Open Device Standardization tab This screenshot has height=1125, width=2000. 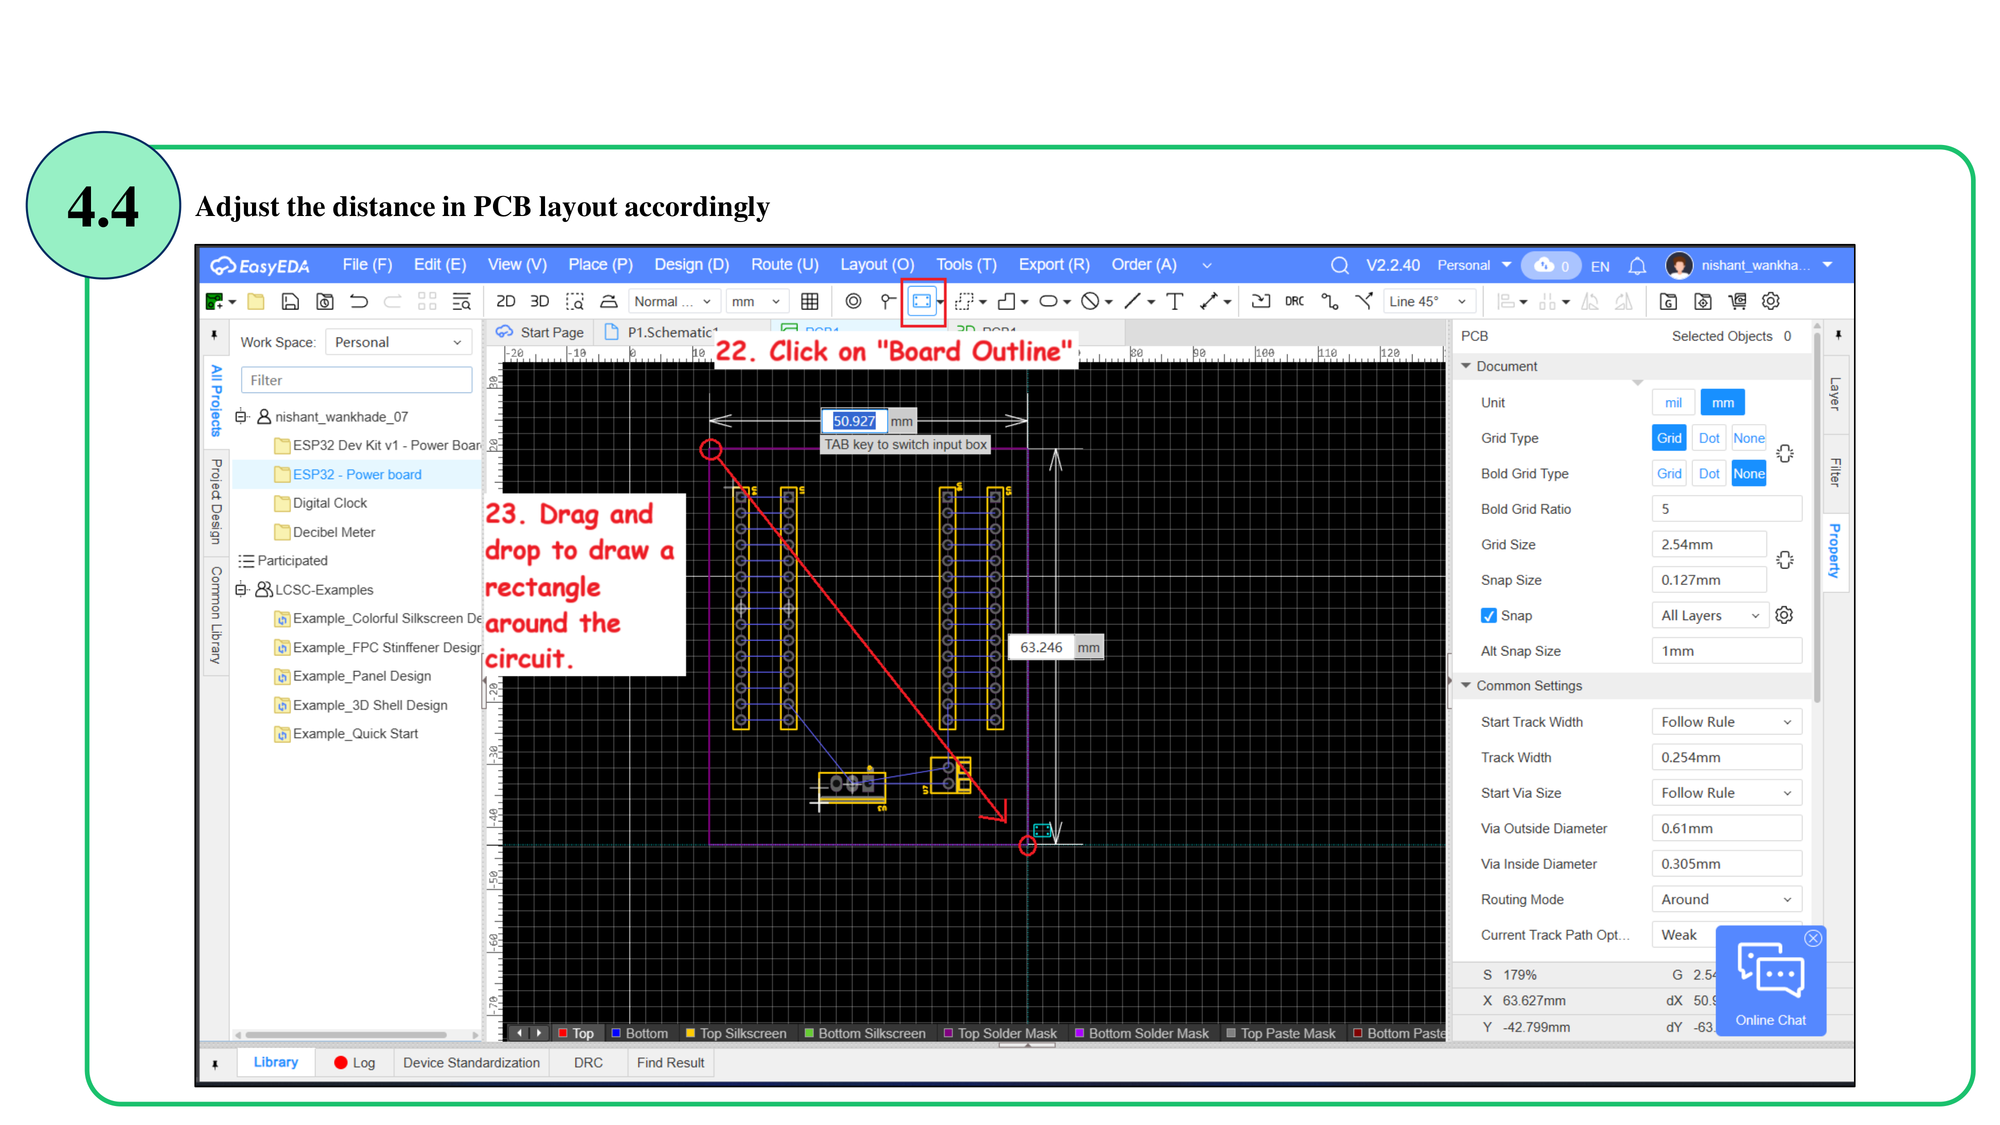pyautogui.click(x=471, y=1062)
